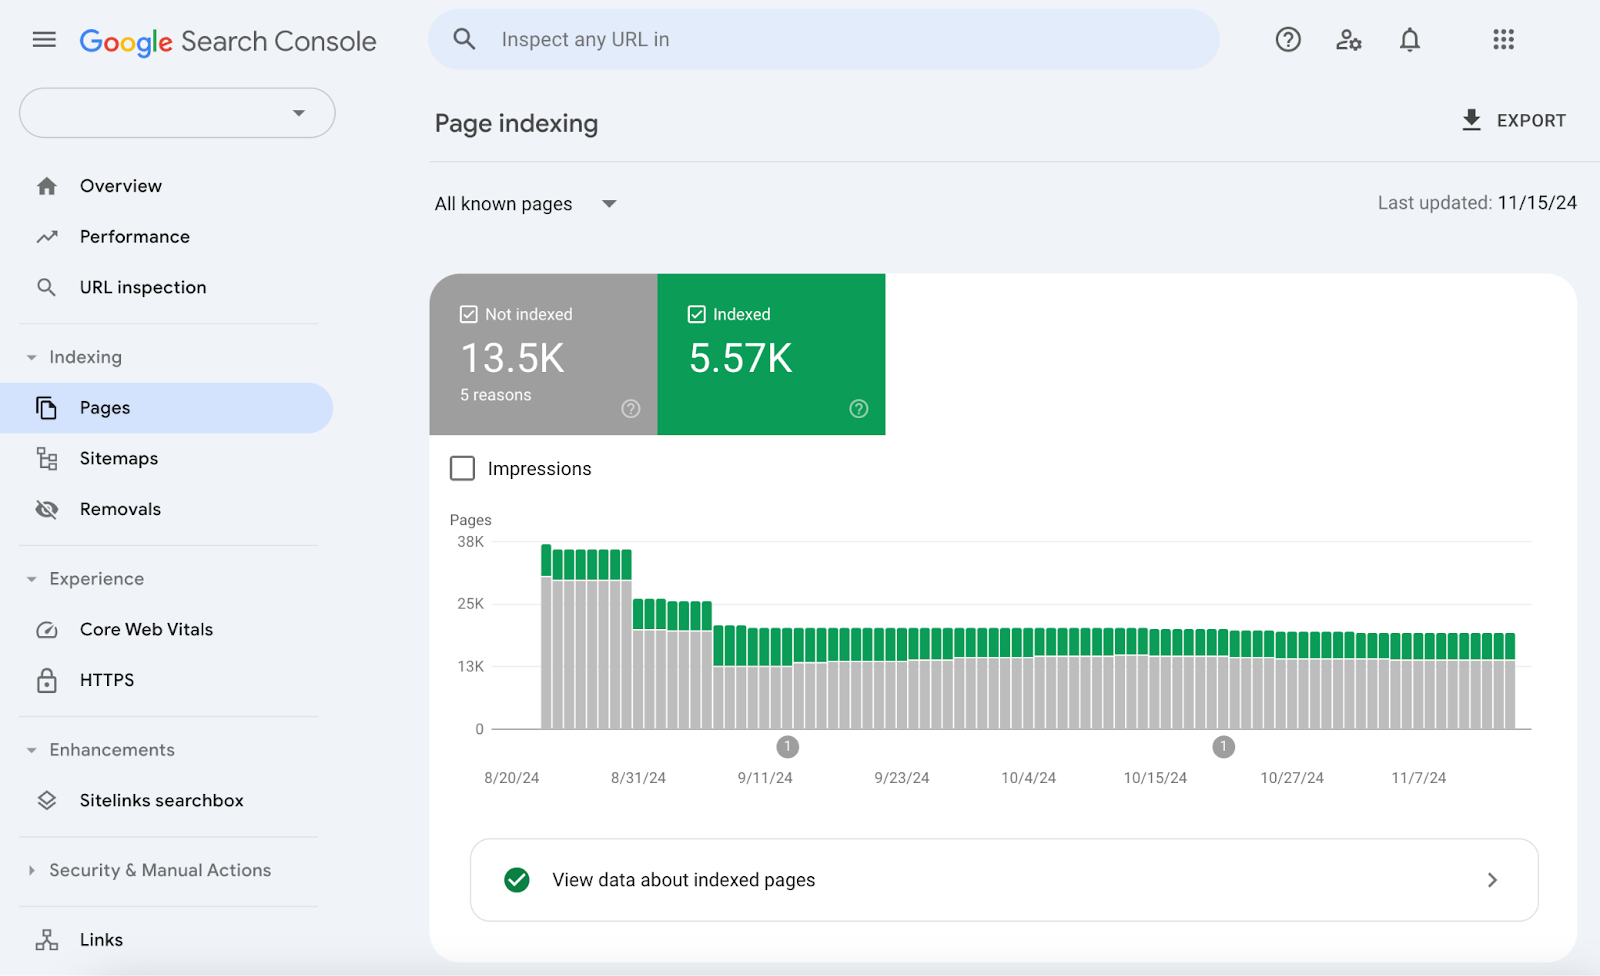Open the All known pages dropdown
This screenshot has width=1600, height=976.
click(x=527, y=203)
